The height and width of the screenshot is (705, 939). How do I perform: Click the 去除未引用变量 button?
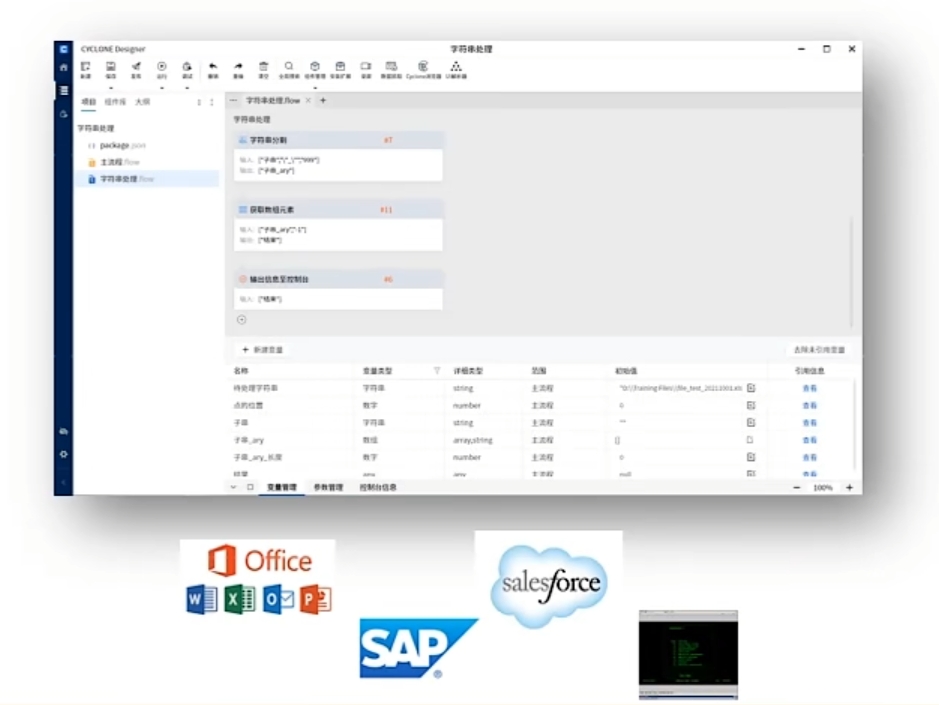819,350
